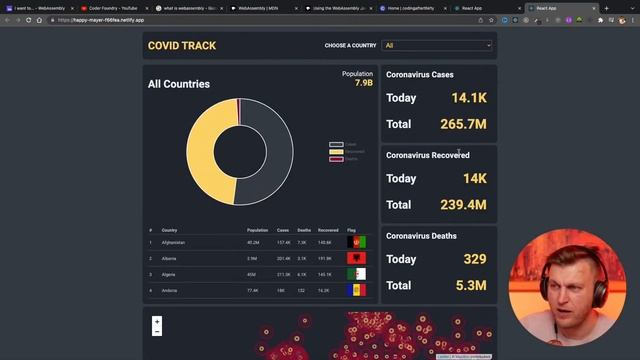This screenshot has height=360, width=640.
Task: Click the share icon in address bar
Action: 481,20
